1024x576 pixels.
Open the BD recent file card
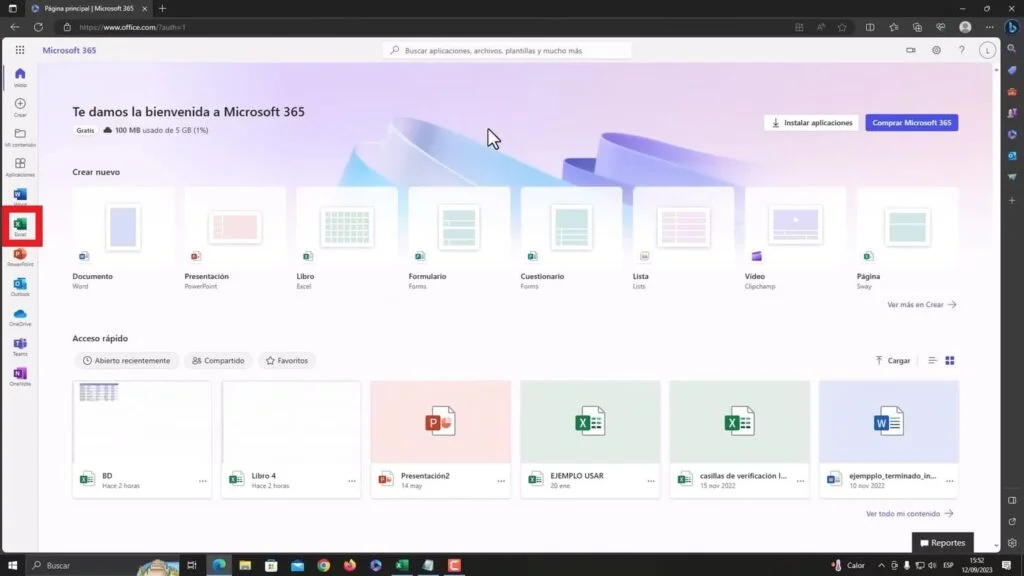(142, 440)
